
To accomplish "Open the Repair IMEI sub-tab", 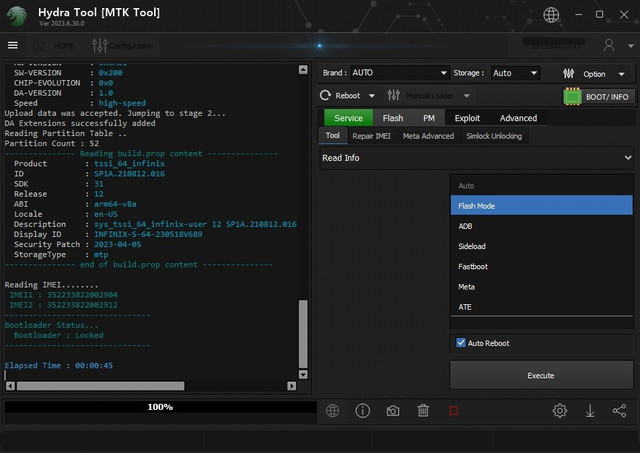I will (x=371, y=136).
